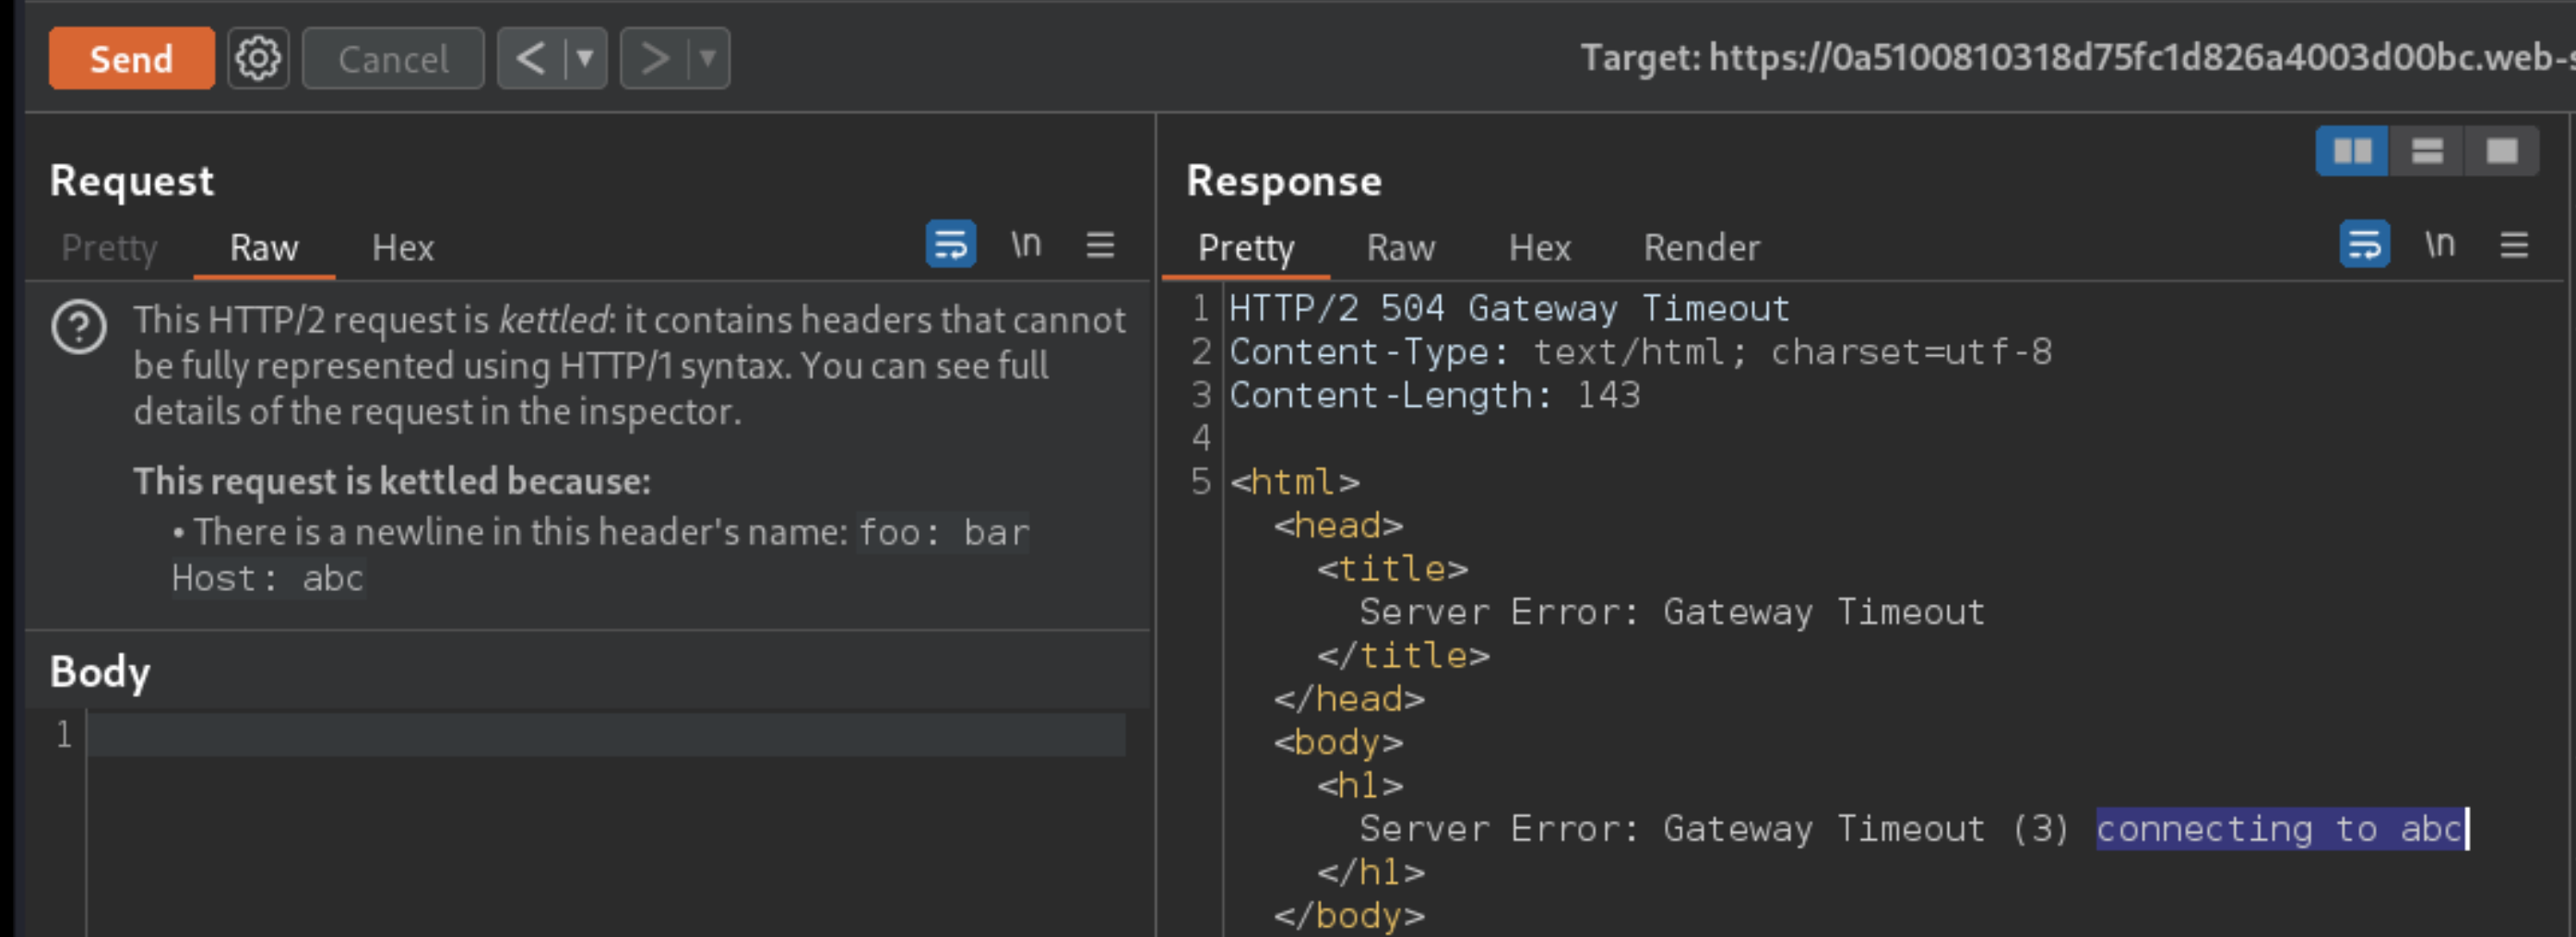Viewport: 2576px width, 937px height.
Task: Go forward to the next request in history
Action: (654, 59)
